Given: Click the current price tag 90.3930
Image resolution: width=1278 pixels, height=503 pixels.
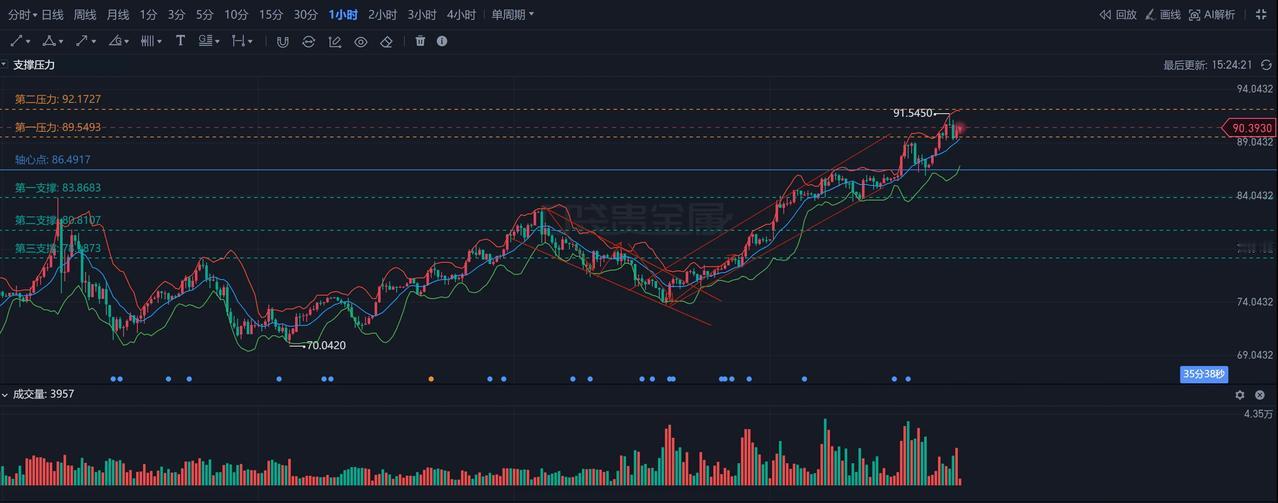Looking at the screenshot, I should (x=1250, y=128).
